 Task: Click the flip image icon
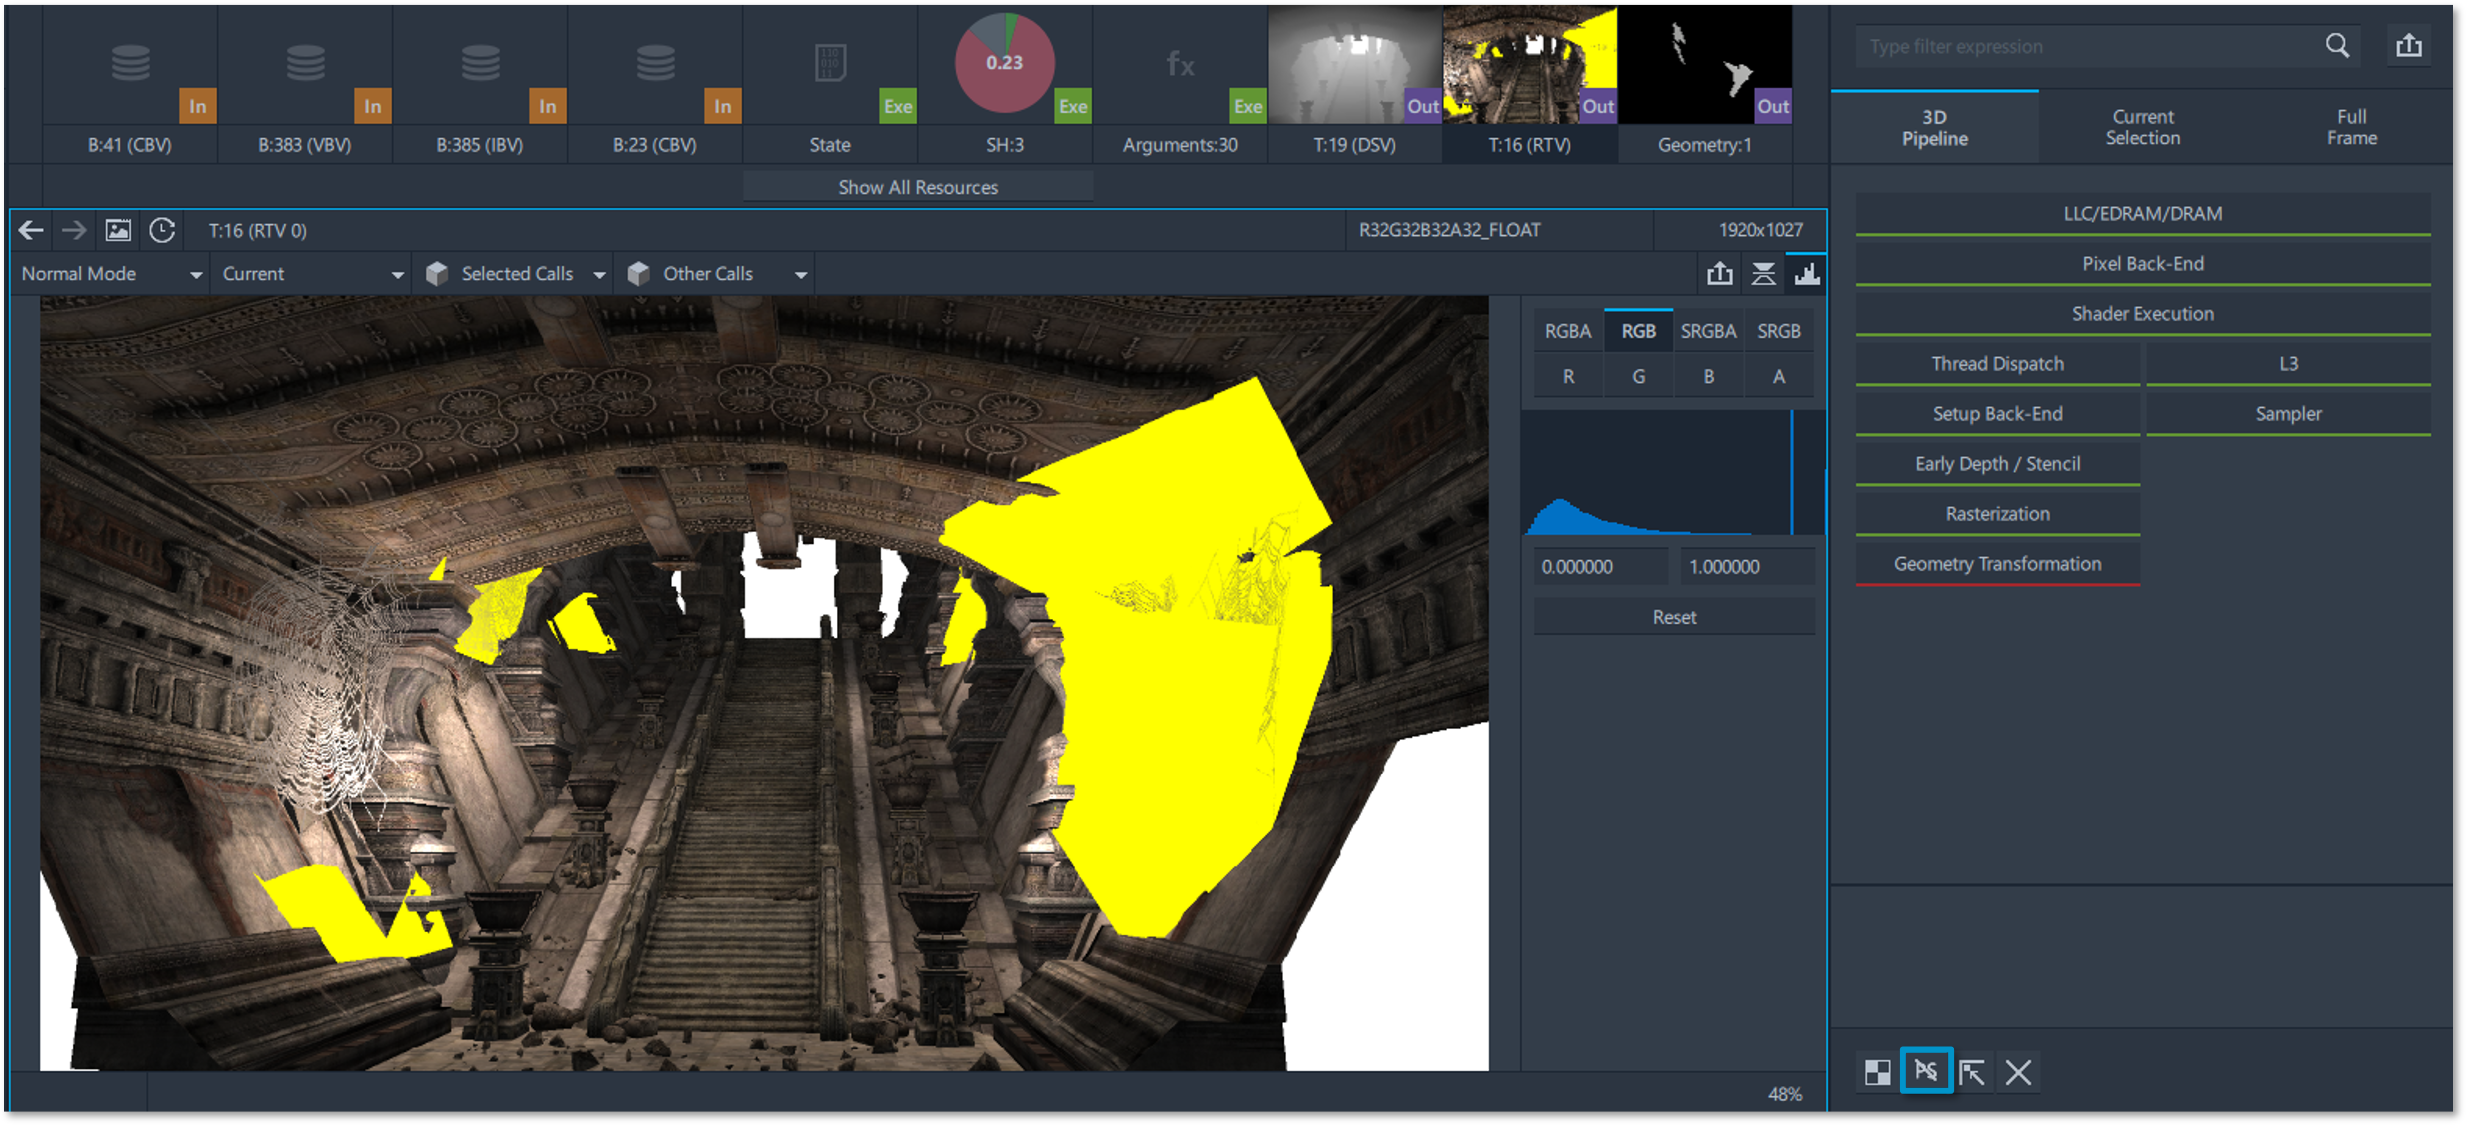(x=1763, y=274)
